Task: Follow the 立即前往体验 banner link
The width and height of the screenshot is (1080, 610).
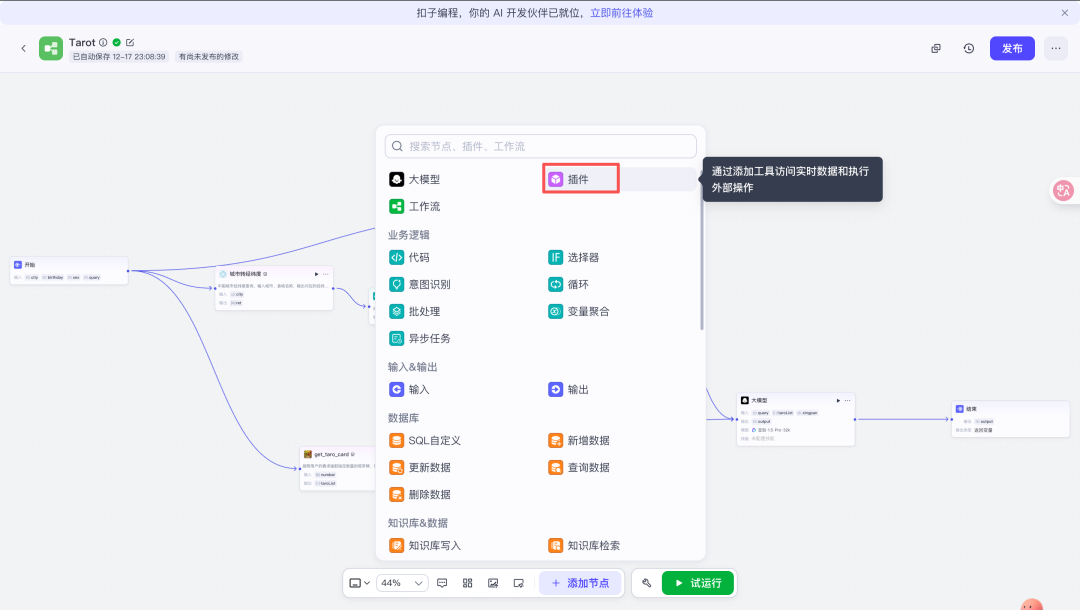Action: click(x=622, y=13)
